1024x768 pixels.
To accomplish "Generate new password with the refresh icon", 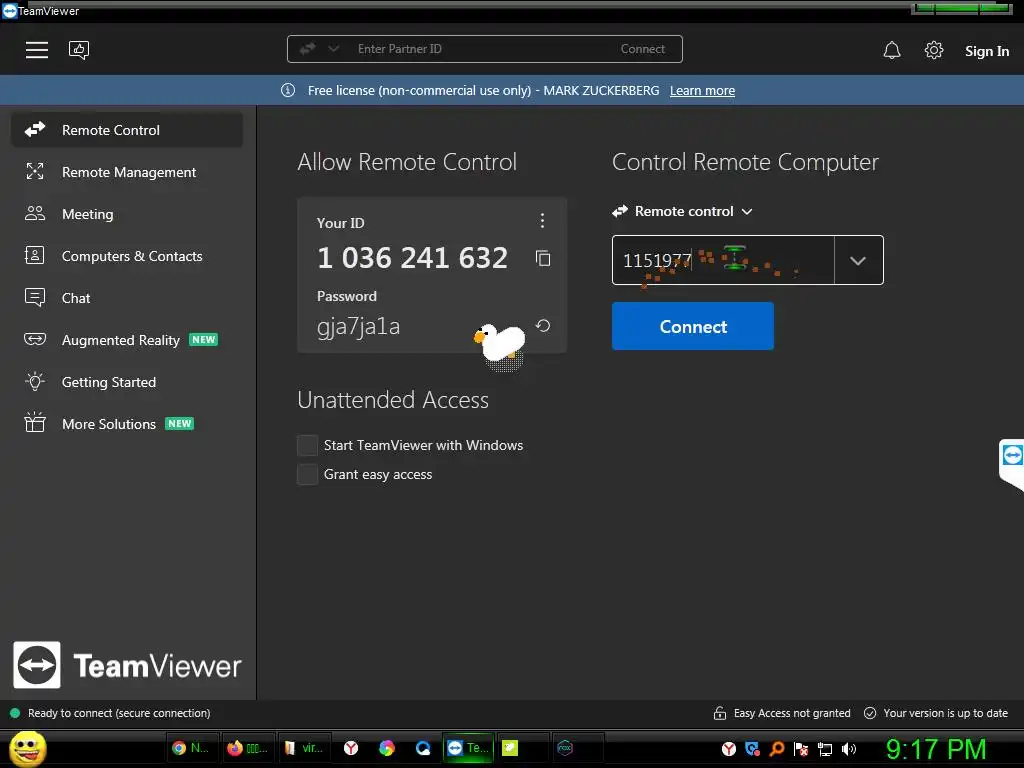I will (x=543, y=325).
